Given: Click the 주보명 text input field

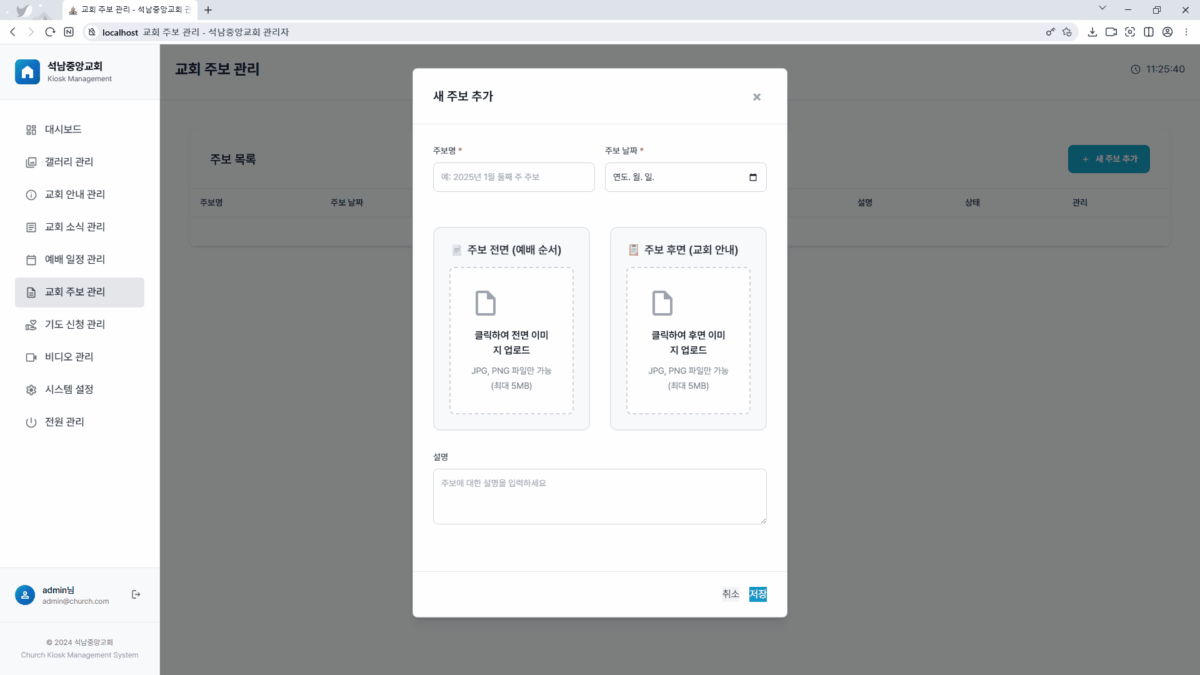Looking at the screenshot, I should (513, 177).
